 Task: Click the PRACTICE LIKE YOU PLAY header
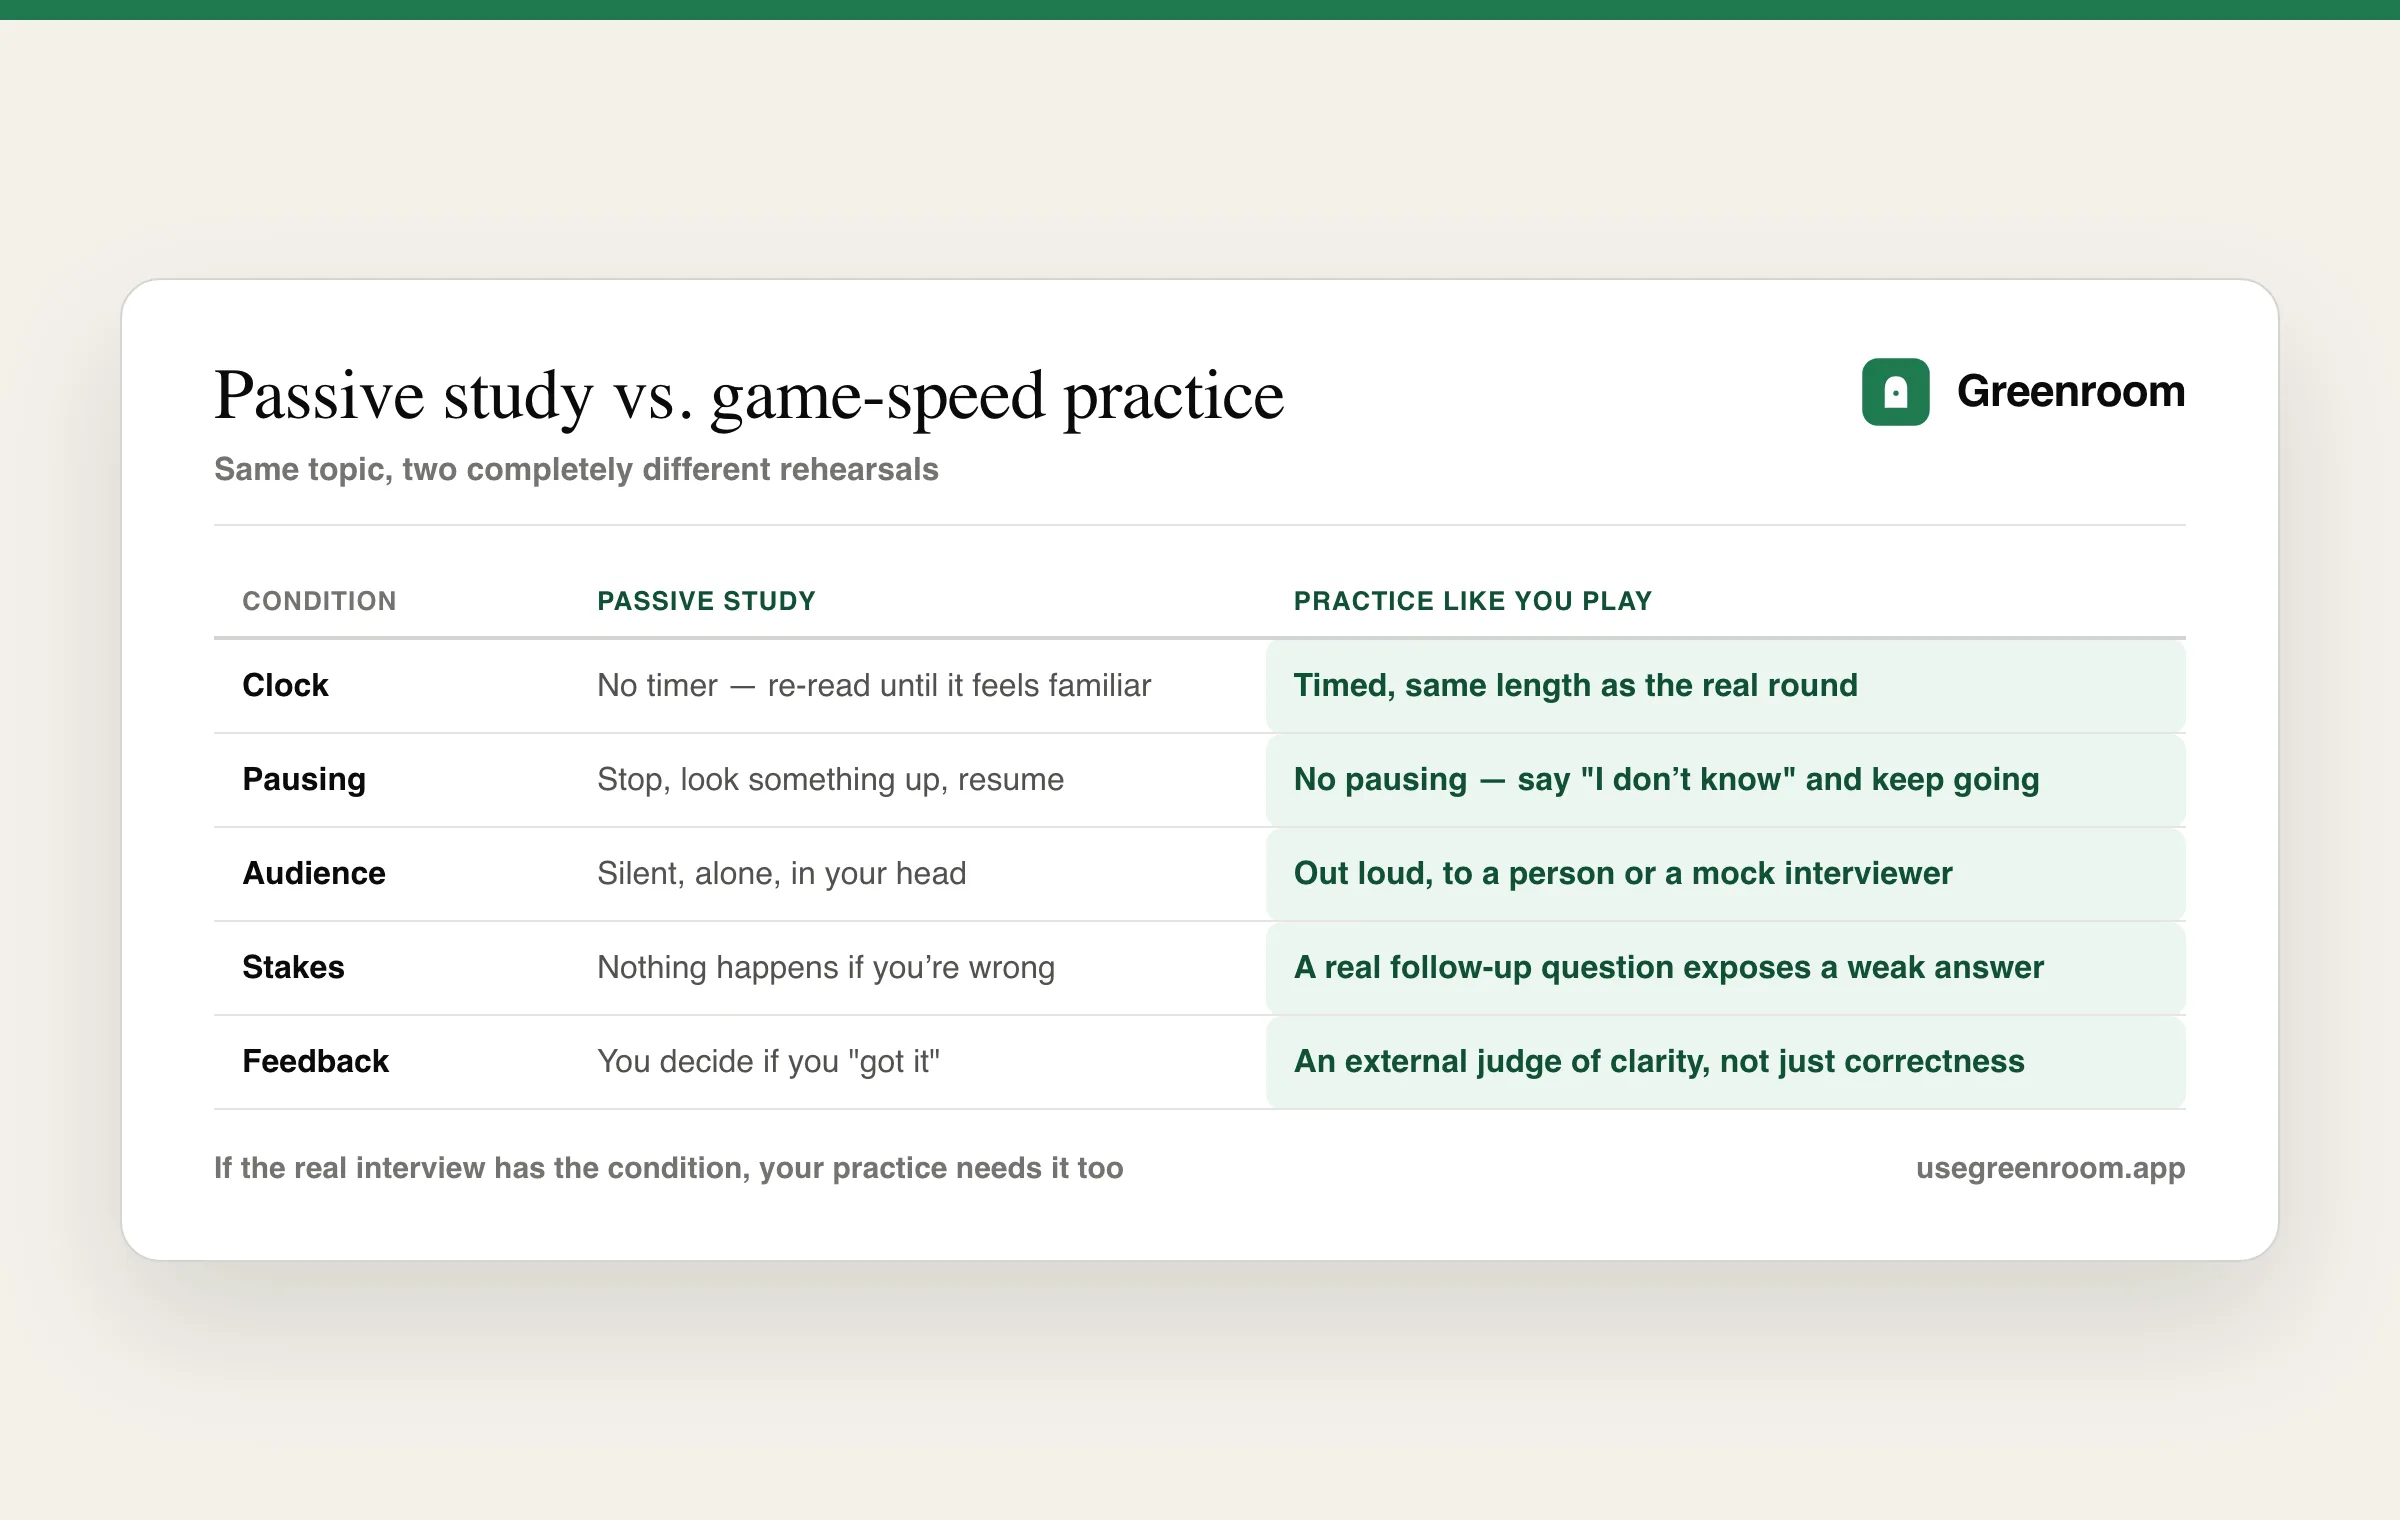1472,601
